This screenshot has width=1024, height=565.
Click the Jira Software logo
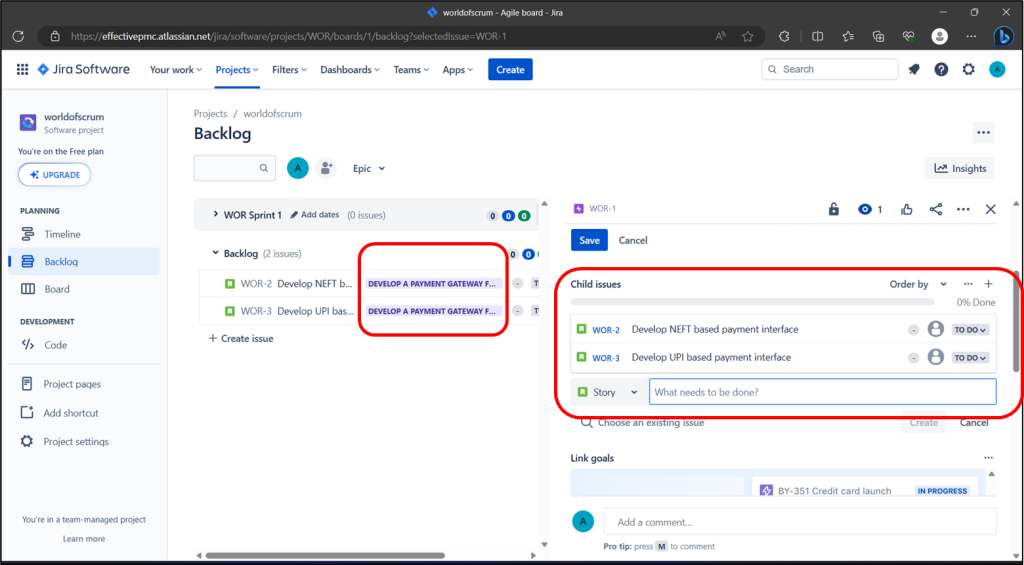point(84,69)
